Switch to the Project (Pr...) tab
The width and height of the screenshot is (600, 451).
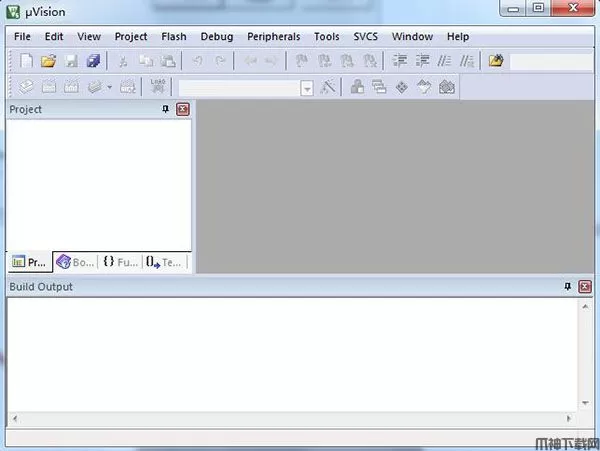(29, 262)
